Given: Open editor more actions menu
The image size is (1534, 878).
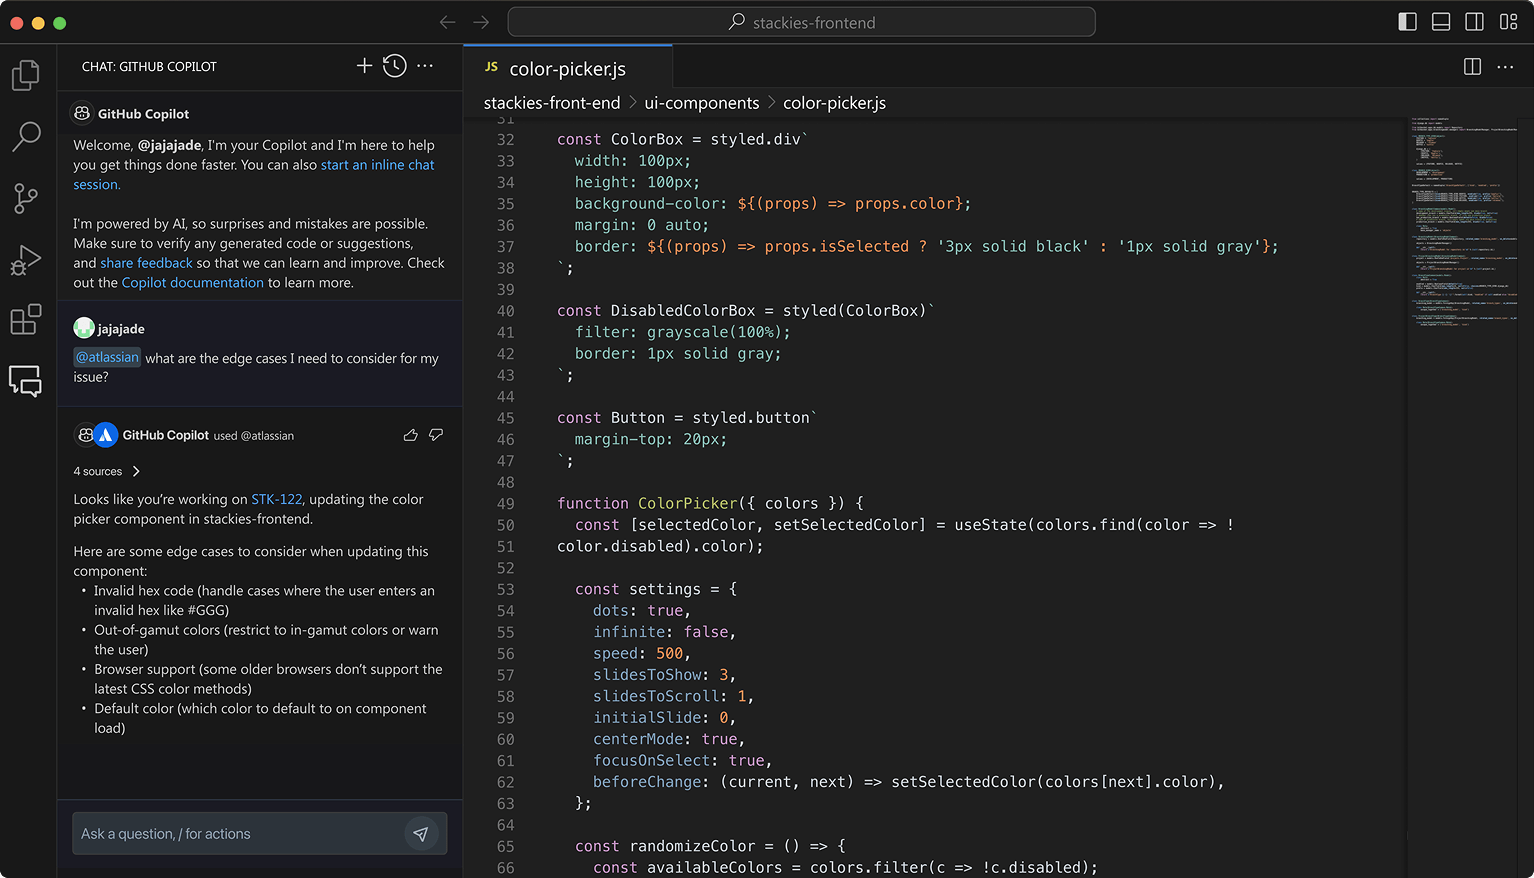Looking at the screenshot, I should click(x=1505, y=66).
